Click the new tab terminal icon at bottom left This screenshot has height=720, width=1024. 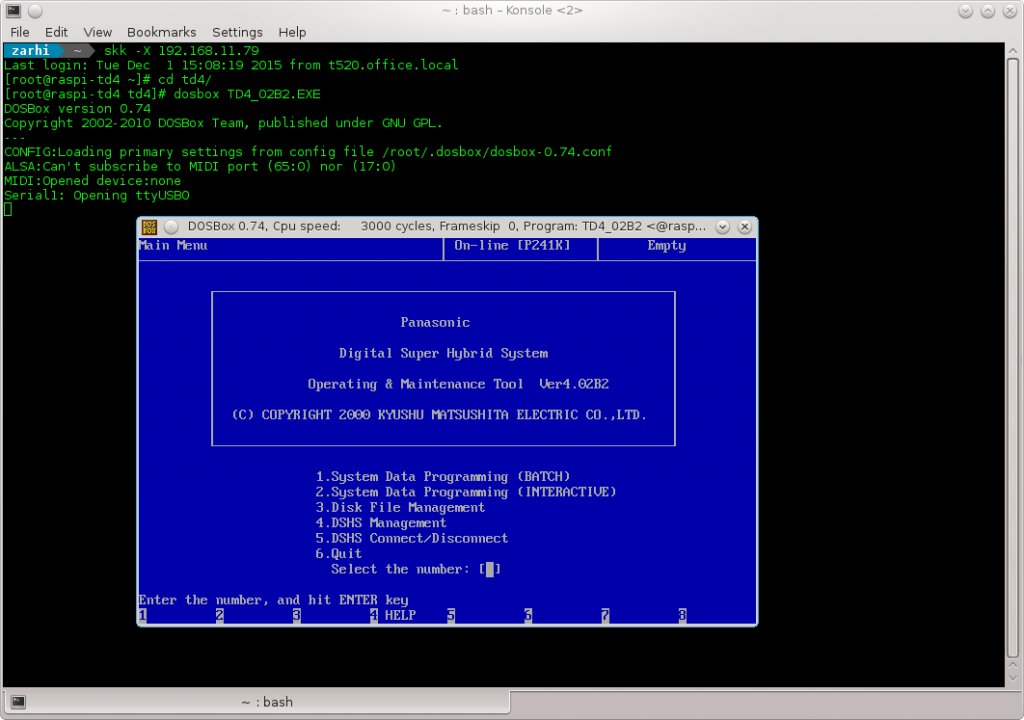pos(18,702)
